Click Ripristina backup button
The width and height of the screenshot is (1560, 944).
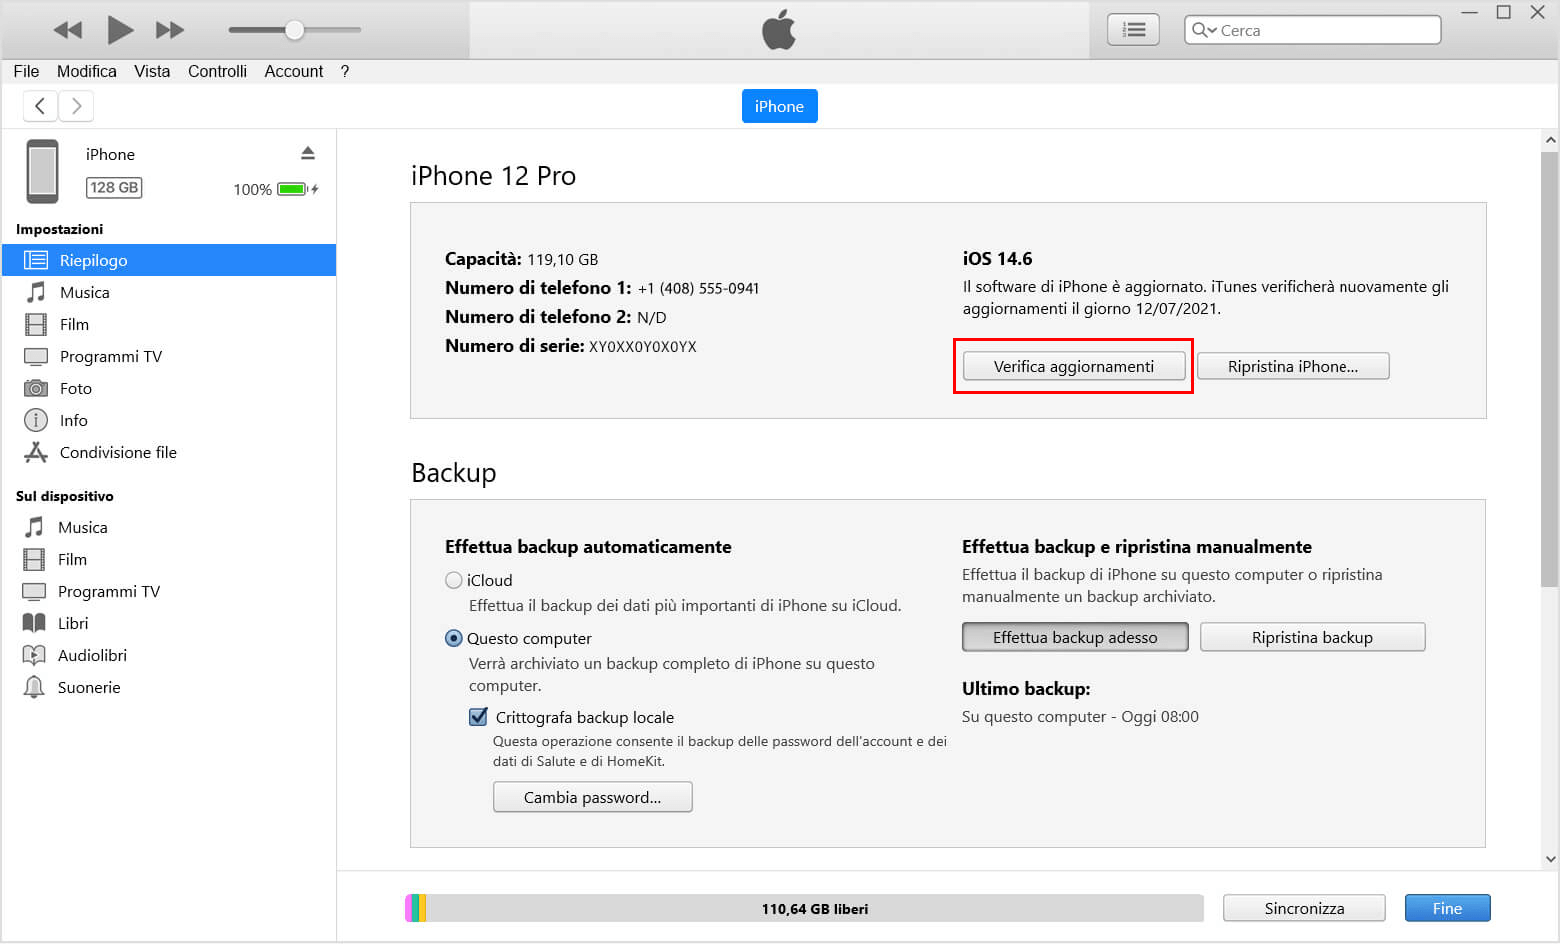1312,637
